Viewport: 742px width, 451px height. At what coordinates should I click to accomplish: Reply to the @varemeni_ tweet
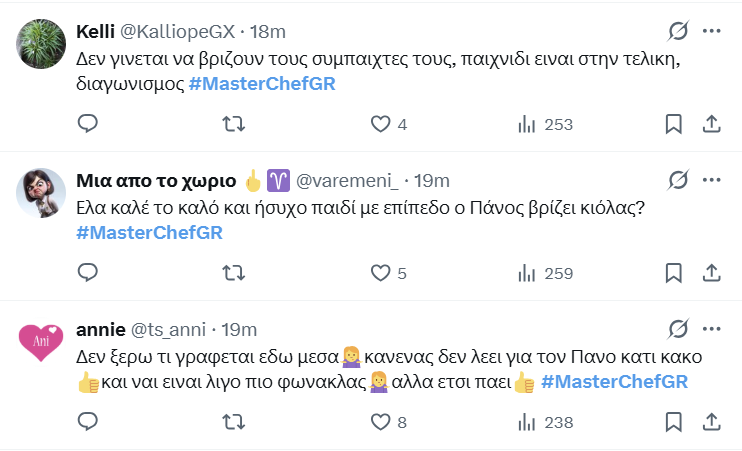87,273
